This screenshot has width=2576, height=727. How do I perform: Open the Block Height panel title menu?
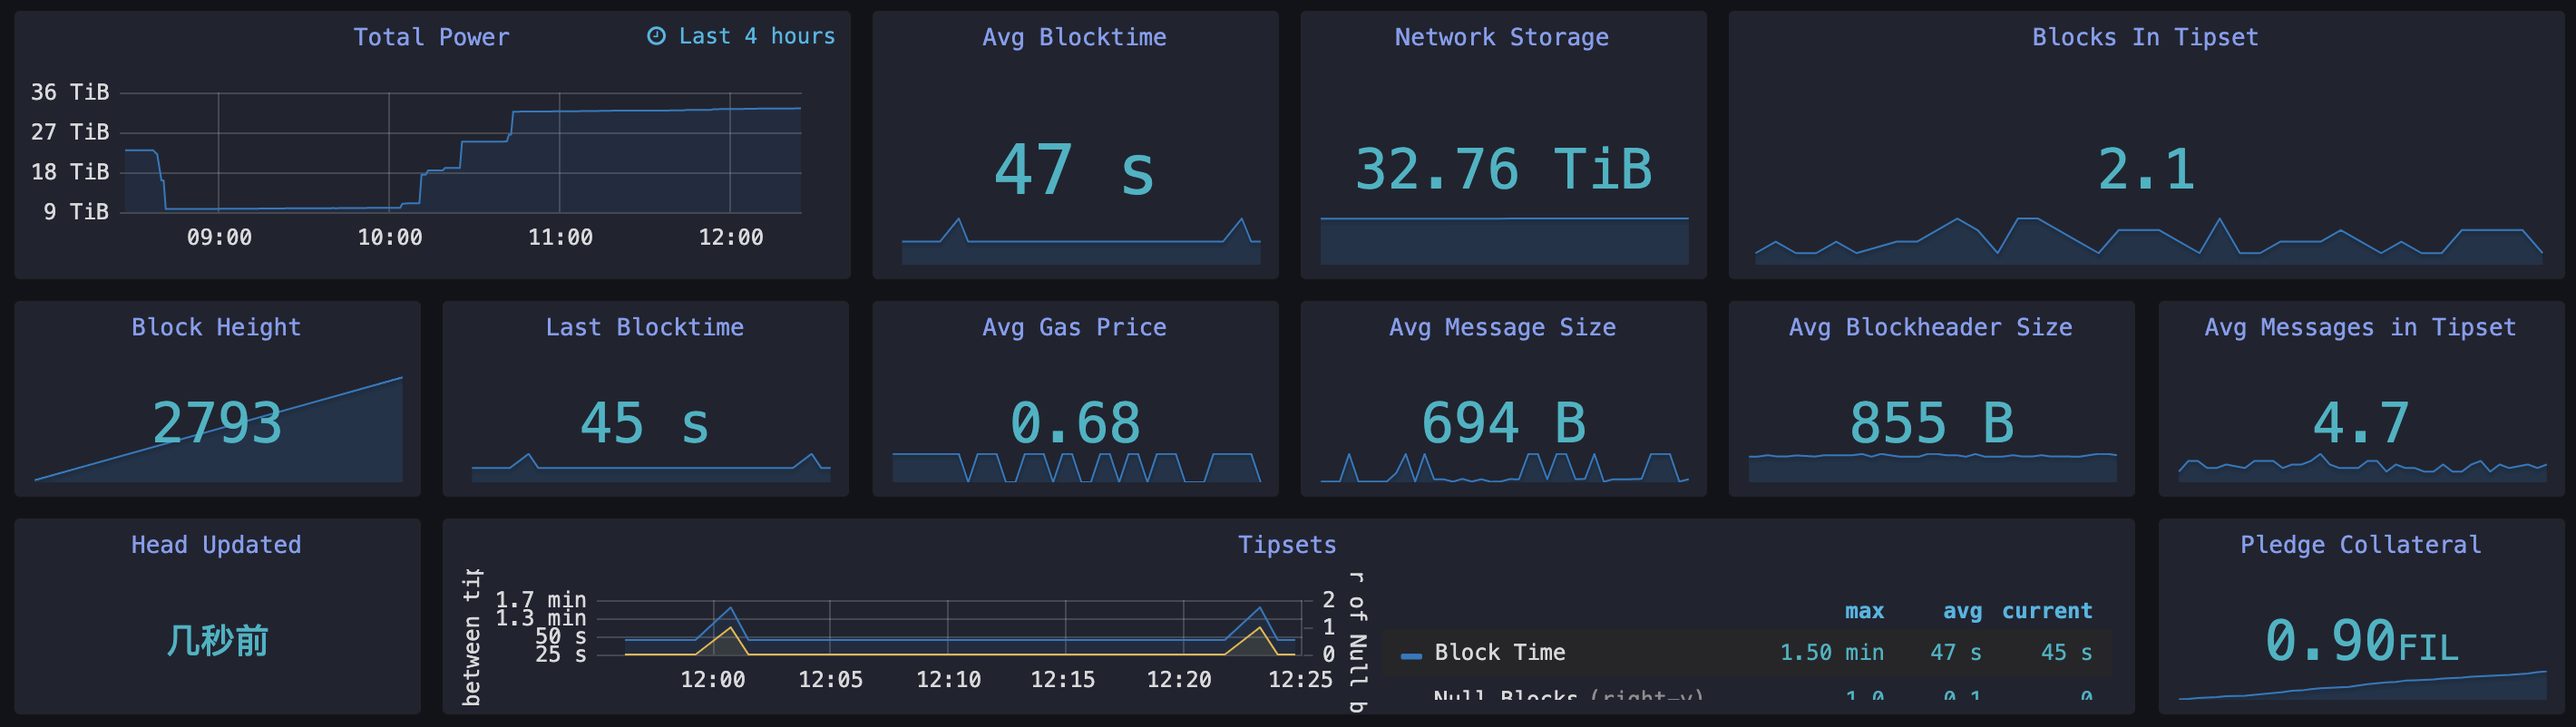click(x=216, y=328)
